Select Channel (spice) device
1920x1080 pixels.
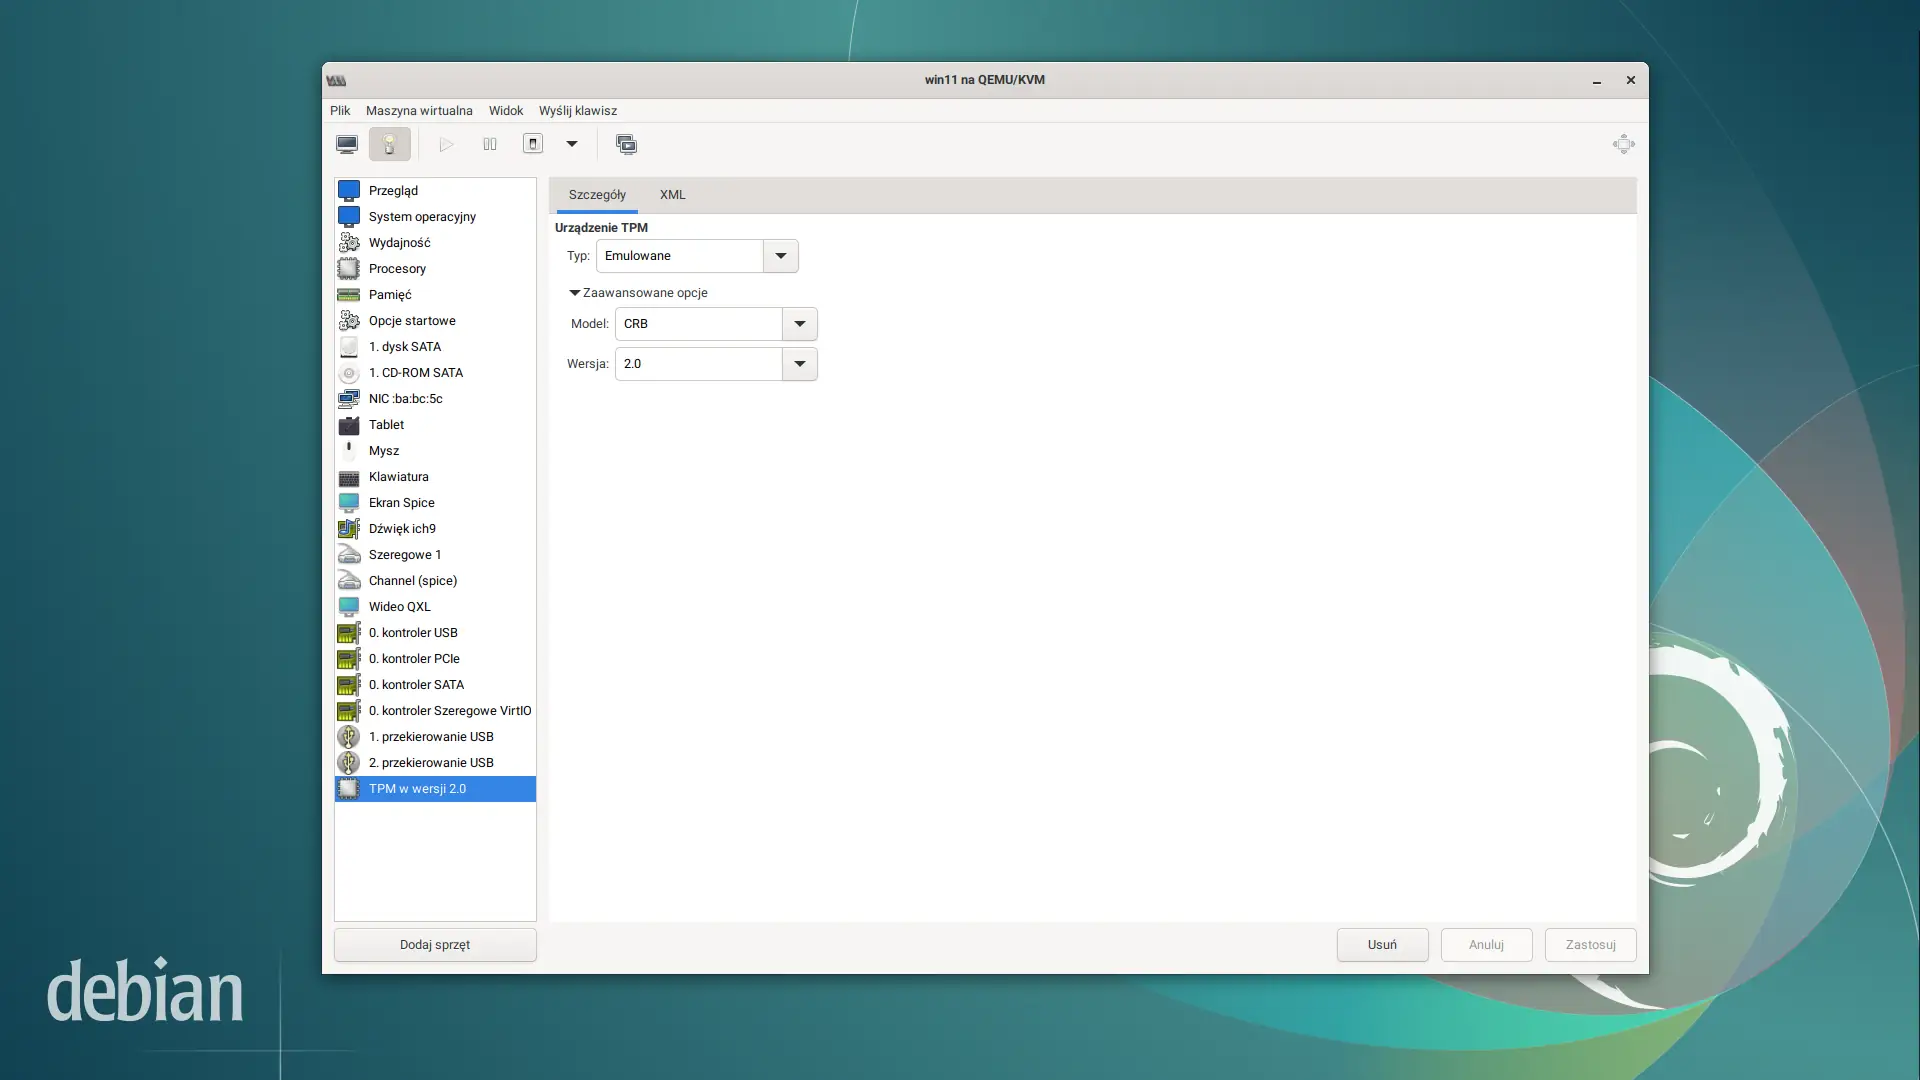coord(435,580)
